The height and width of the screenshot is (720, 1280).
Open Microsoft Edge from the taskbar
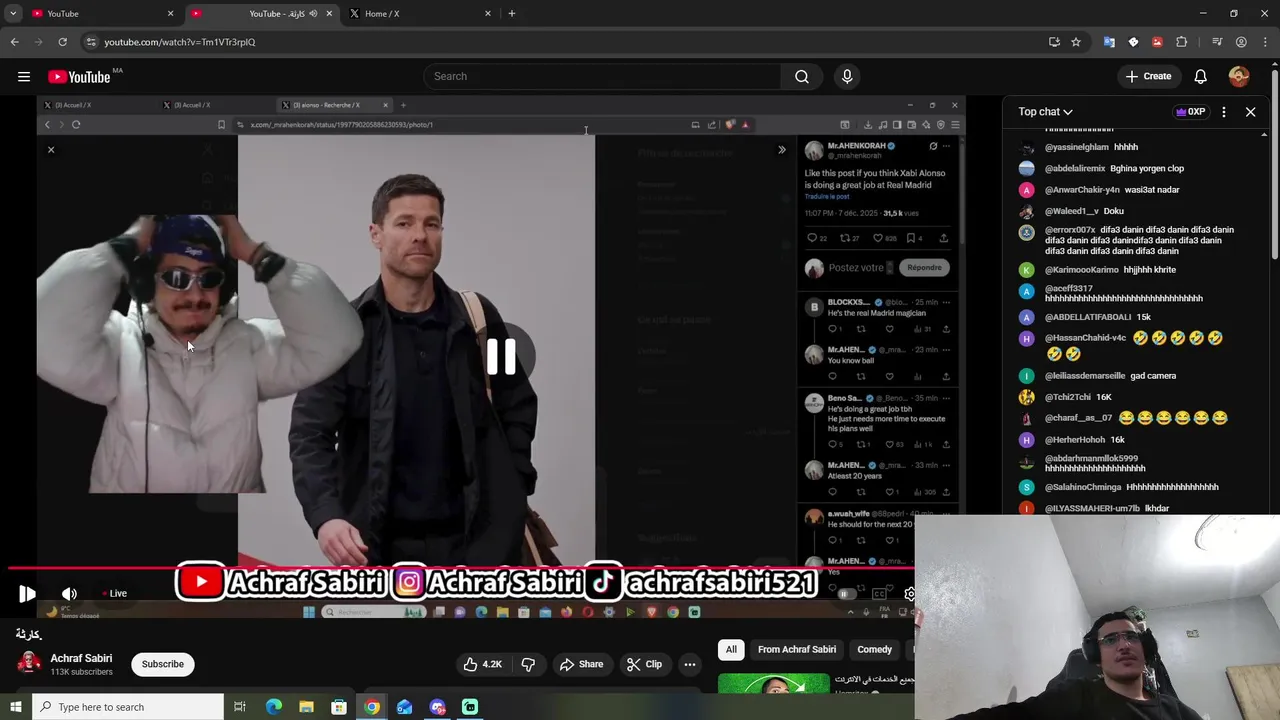pyautogui.click(x=273, y=707)
